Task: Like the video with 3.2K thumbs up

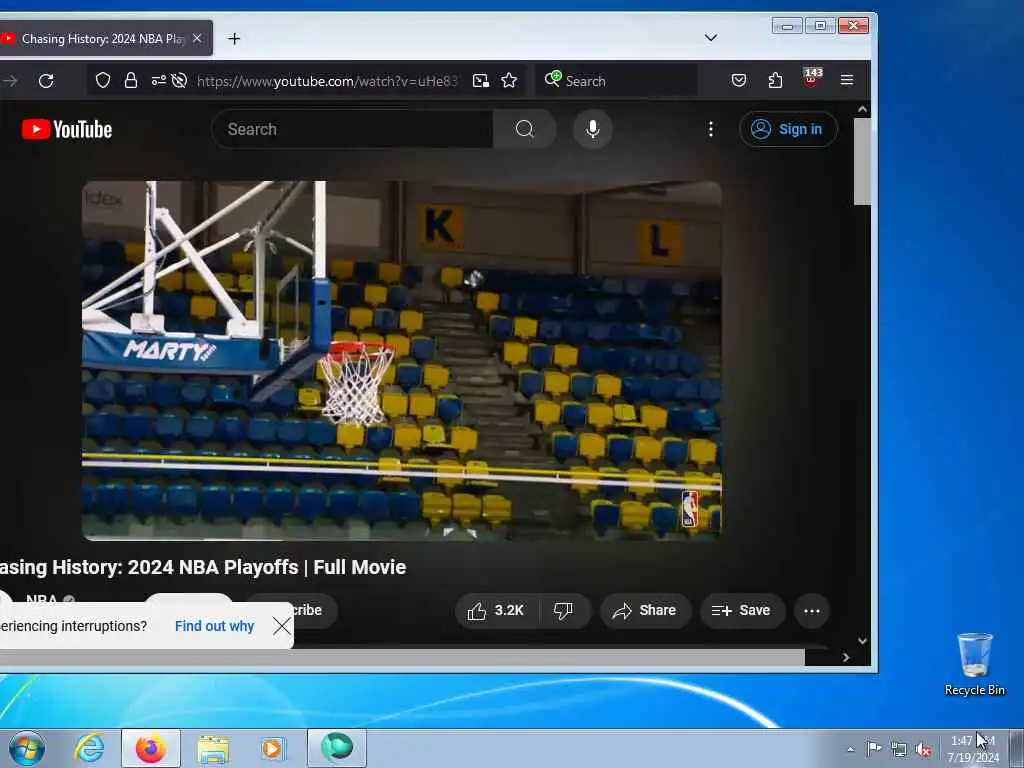Action: click(x=496, y=611)
